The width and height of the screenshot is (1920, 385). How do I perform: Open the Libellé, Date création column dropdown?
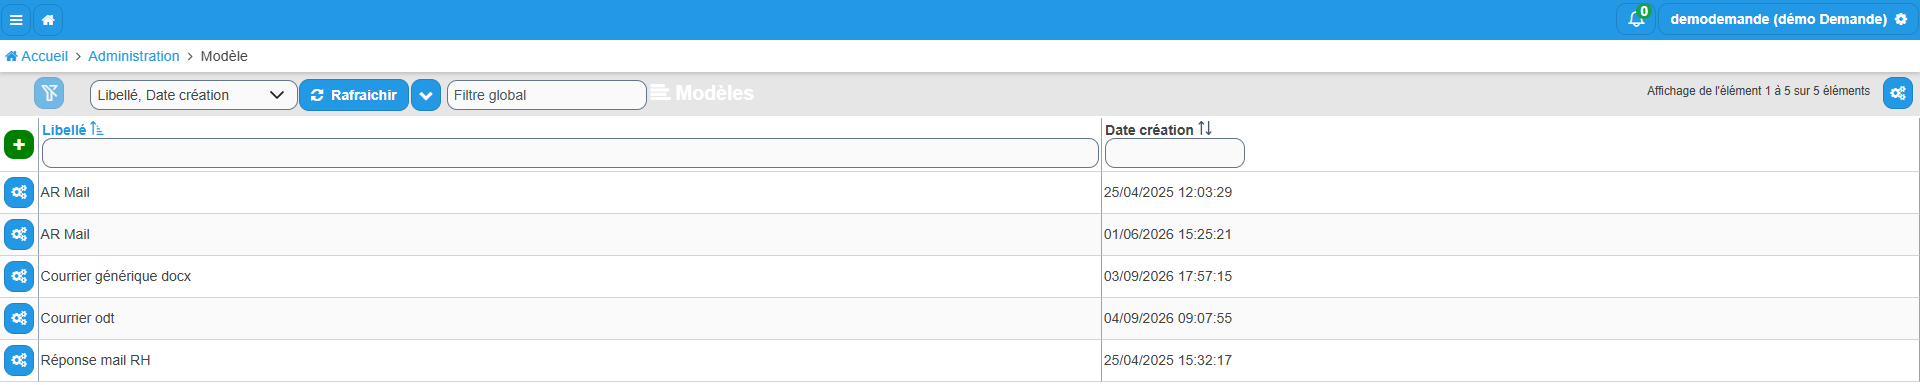(x=193, y=95)
